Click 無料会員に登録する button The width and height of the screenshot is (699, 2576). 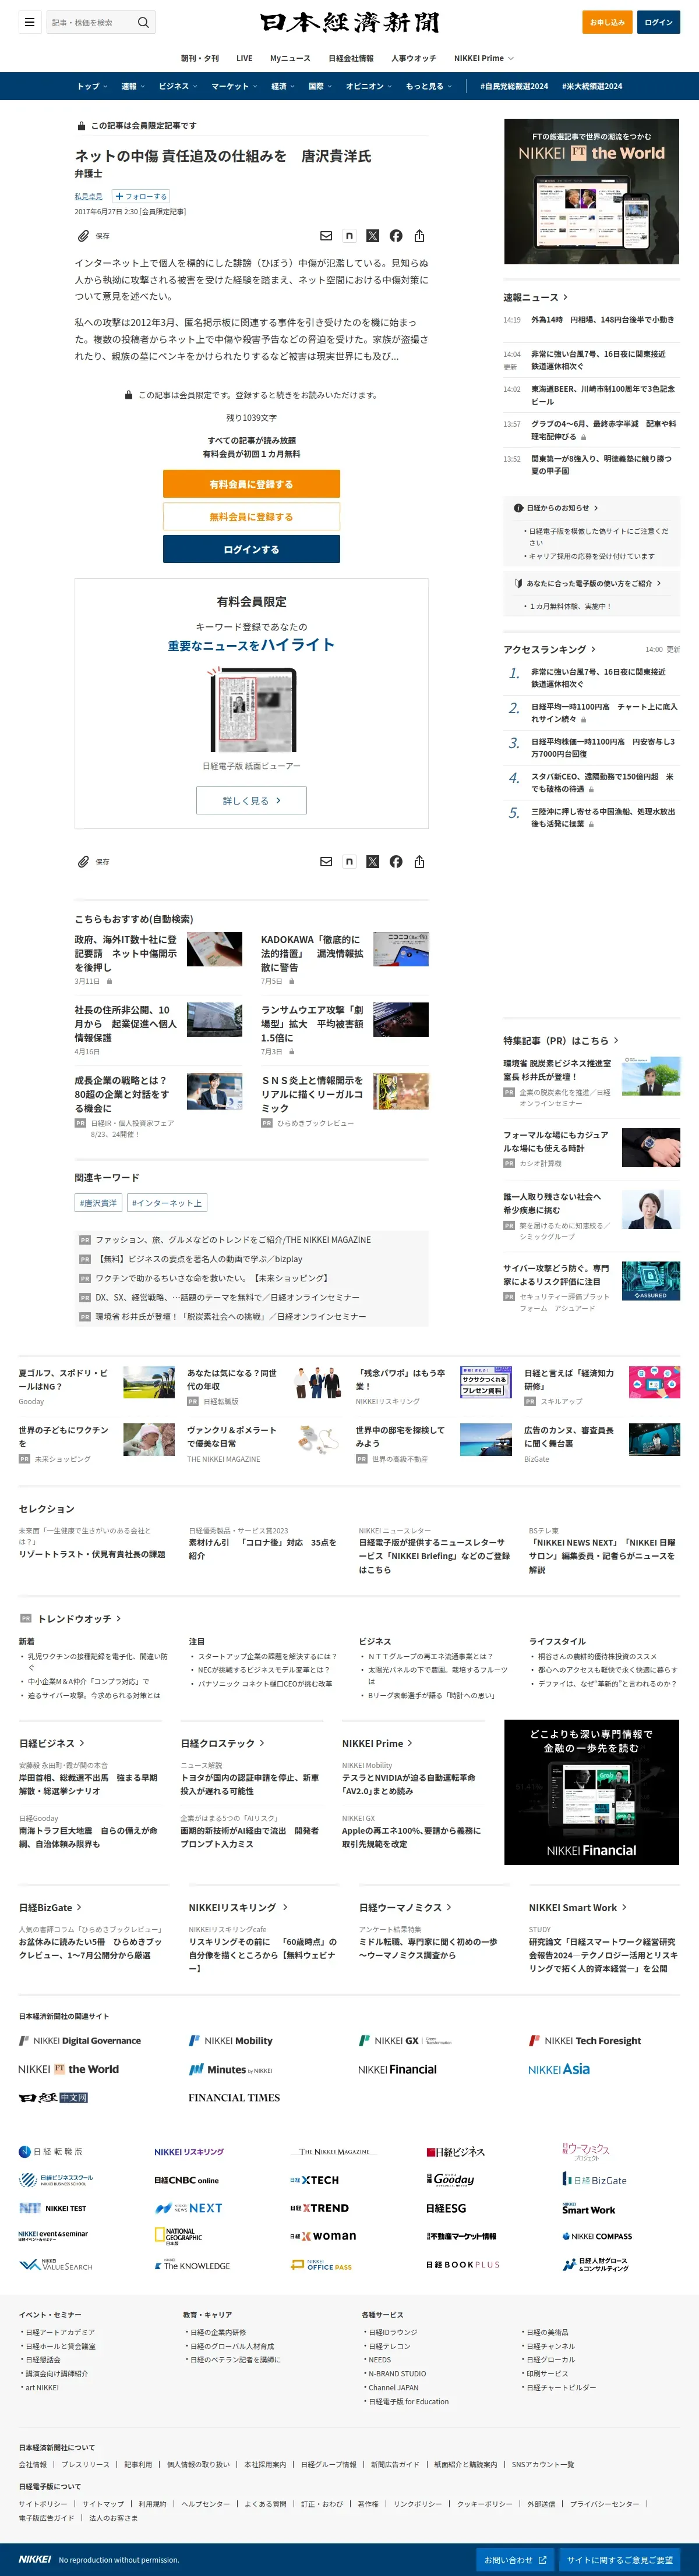(x=251, y=517)
